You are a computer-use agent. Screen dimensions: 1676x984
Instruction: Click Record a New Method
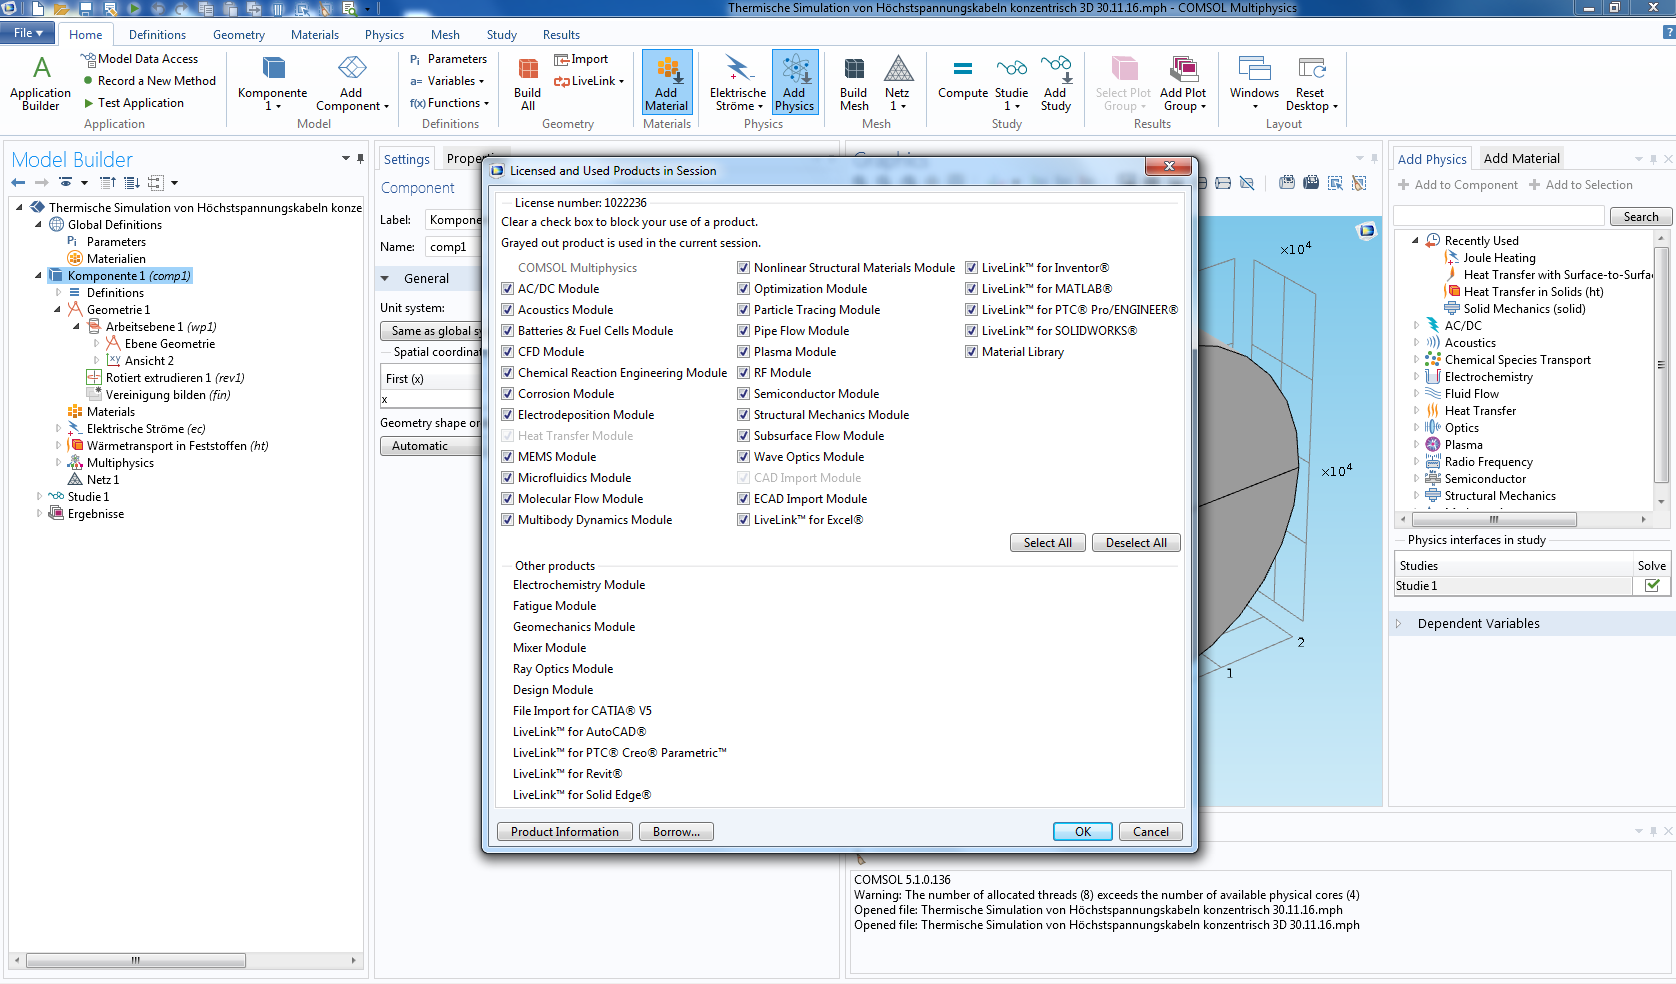point(149,81)
